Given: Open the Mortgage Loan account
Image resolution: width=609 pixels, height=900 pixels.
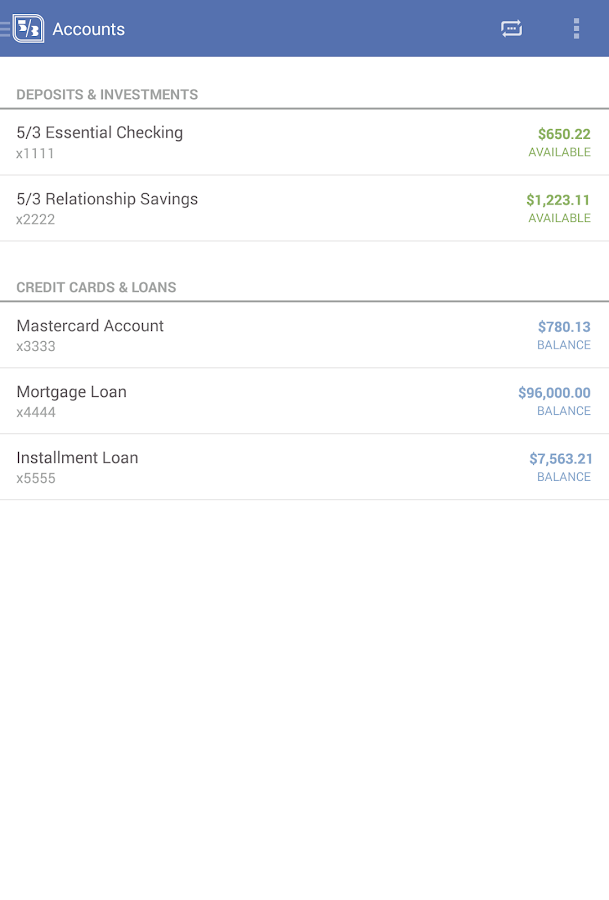Looking at the screenshot, I should [72, 392].
